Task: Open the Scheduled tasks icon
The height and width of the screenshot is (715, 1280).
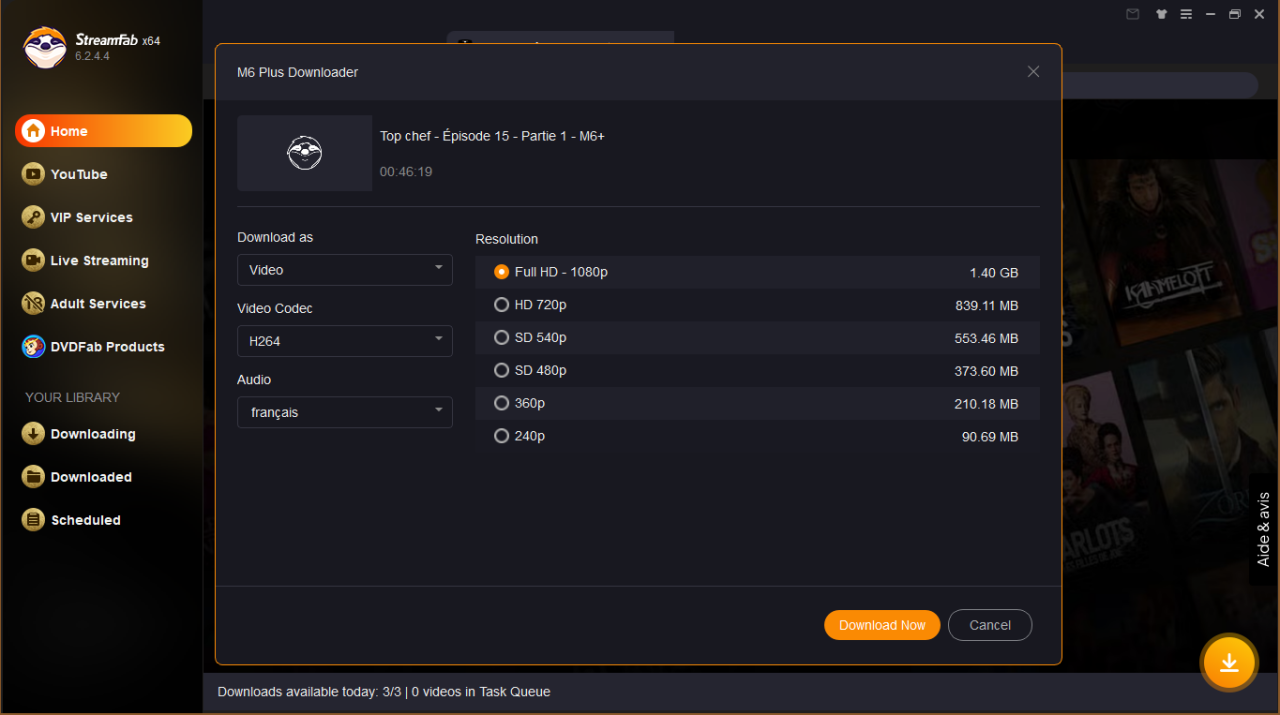Action: [34, 520]
